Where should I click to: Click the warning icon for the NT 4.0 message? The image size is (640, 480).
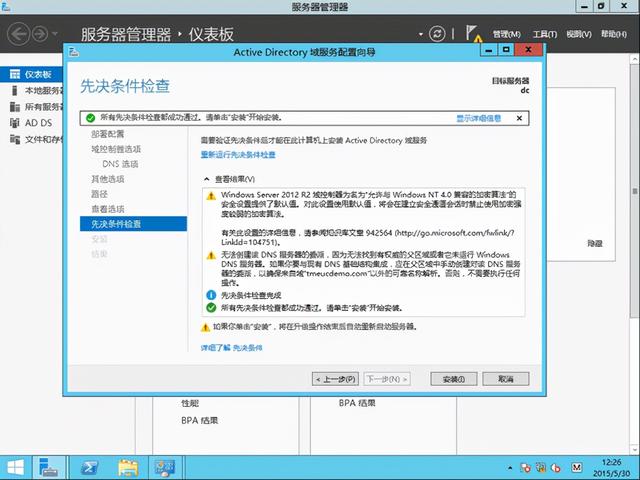211,196
